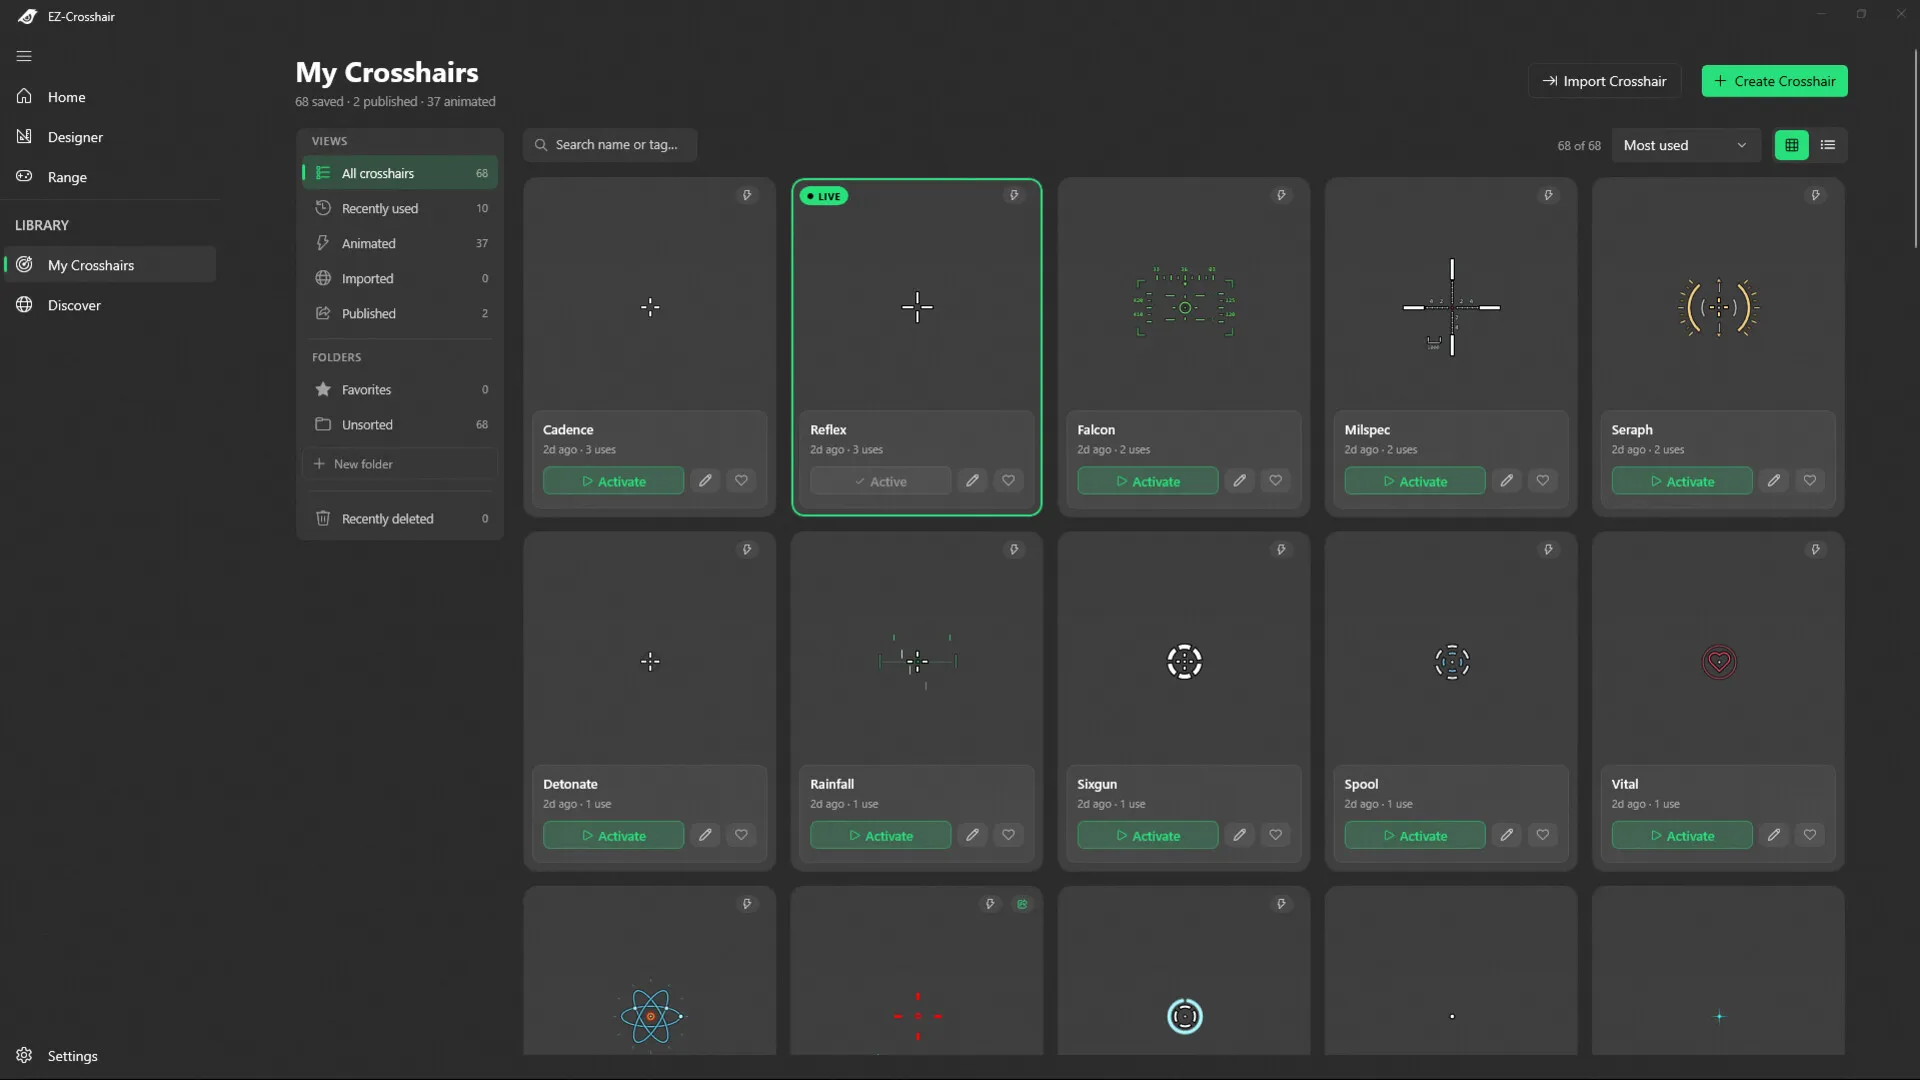Open the Designer page
The width and height of the screenshot is (1920, 1080).
point(108,137)
